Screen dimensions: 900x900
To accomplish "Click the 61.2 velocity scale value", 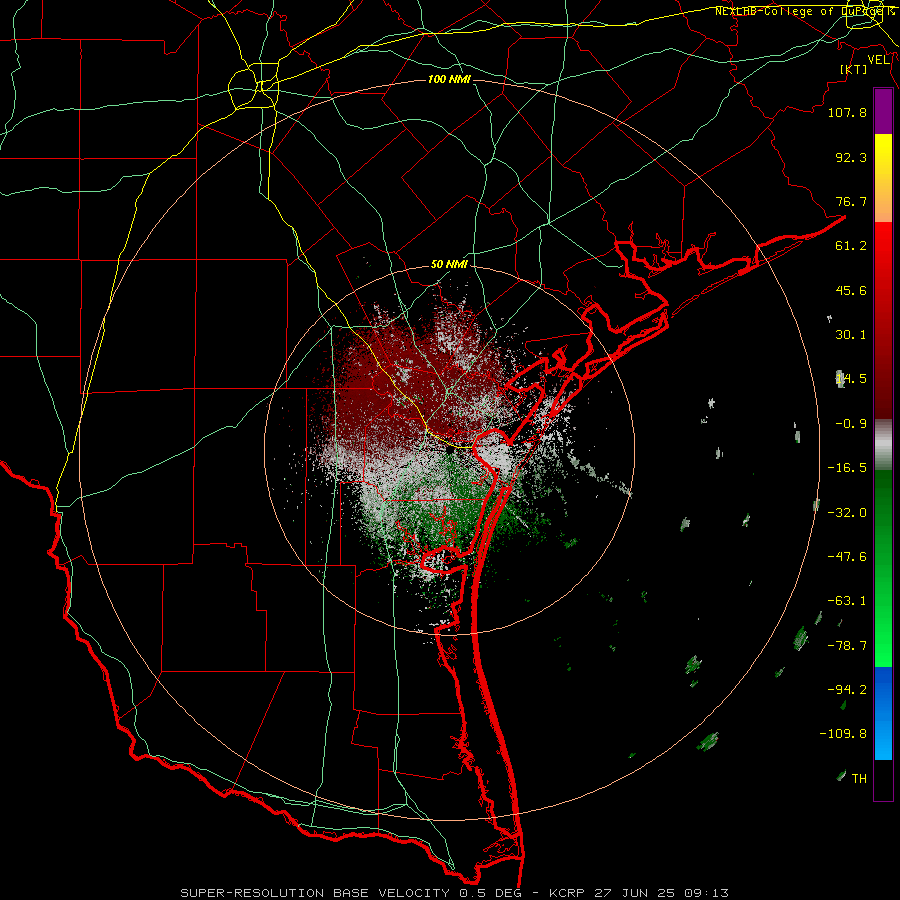I will tap(851, 246).
